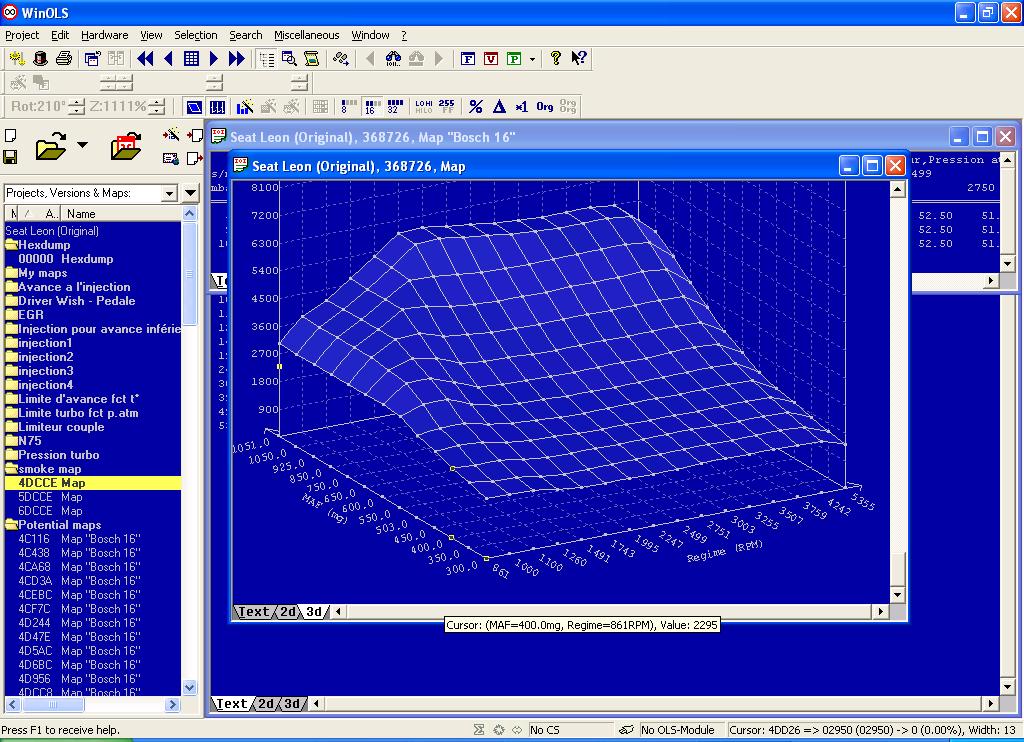Screen dimensions: 1024x742
Task: Select the 4DCCE Map tree entry
Action: (x=92, y=483)
